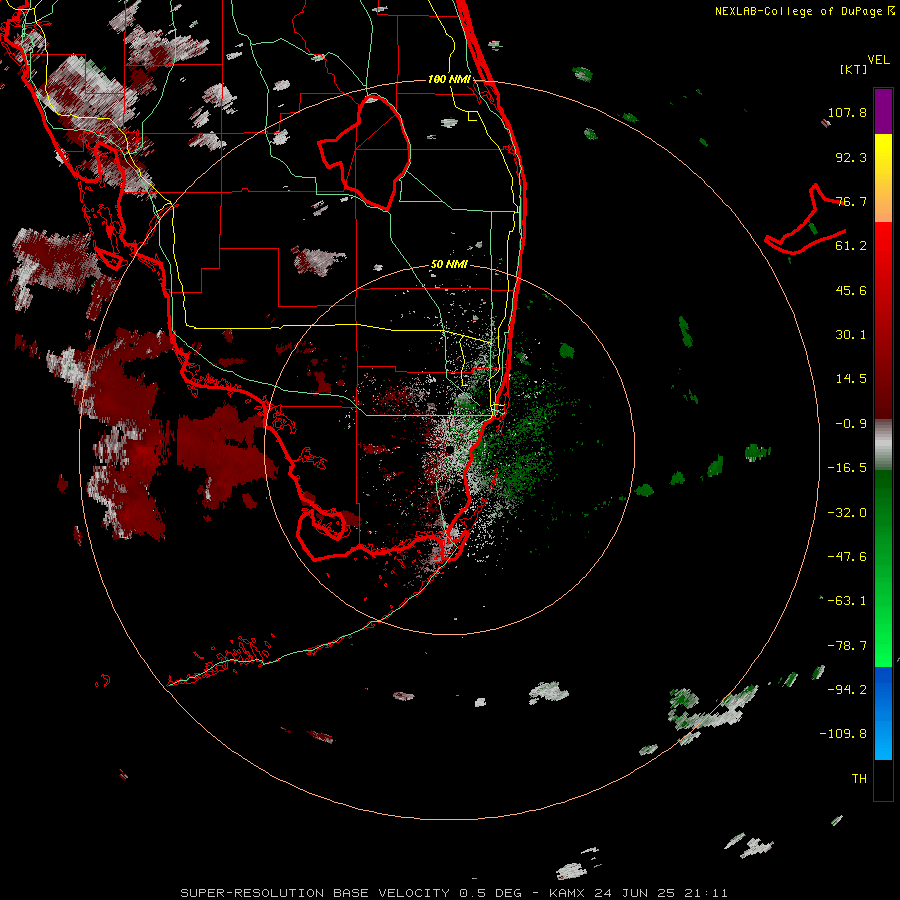Click the -94.2 value on velocity scale
Image resolution: width=900 pixels, height=900 pixels.
(847, 690)
